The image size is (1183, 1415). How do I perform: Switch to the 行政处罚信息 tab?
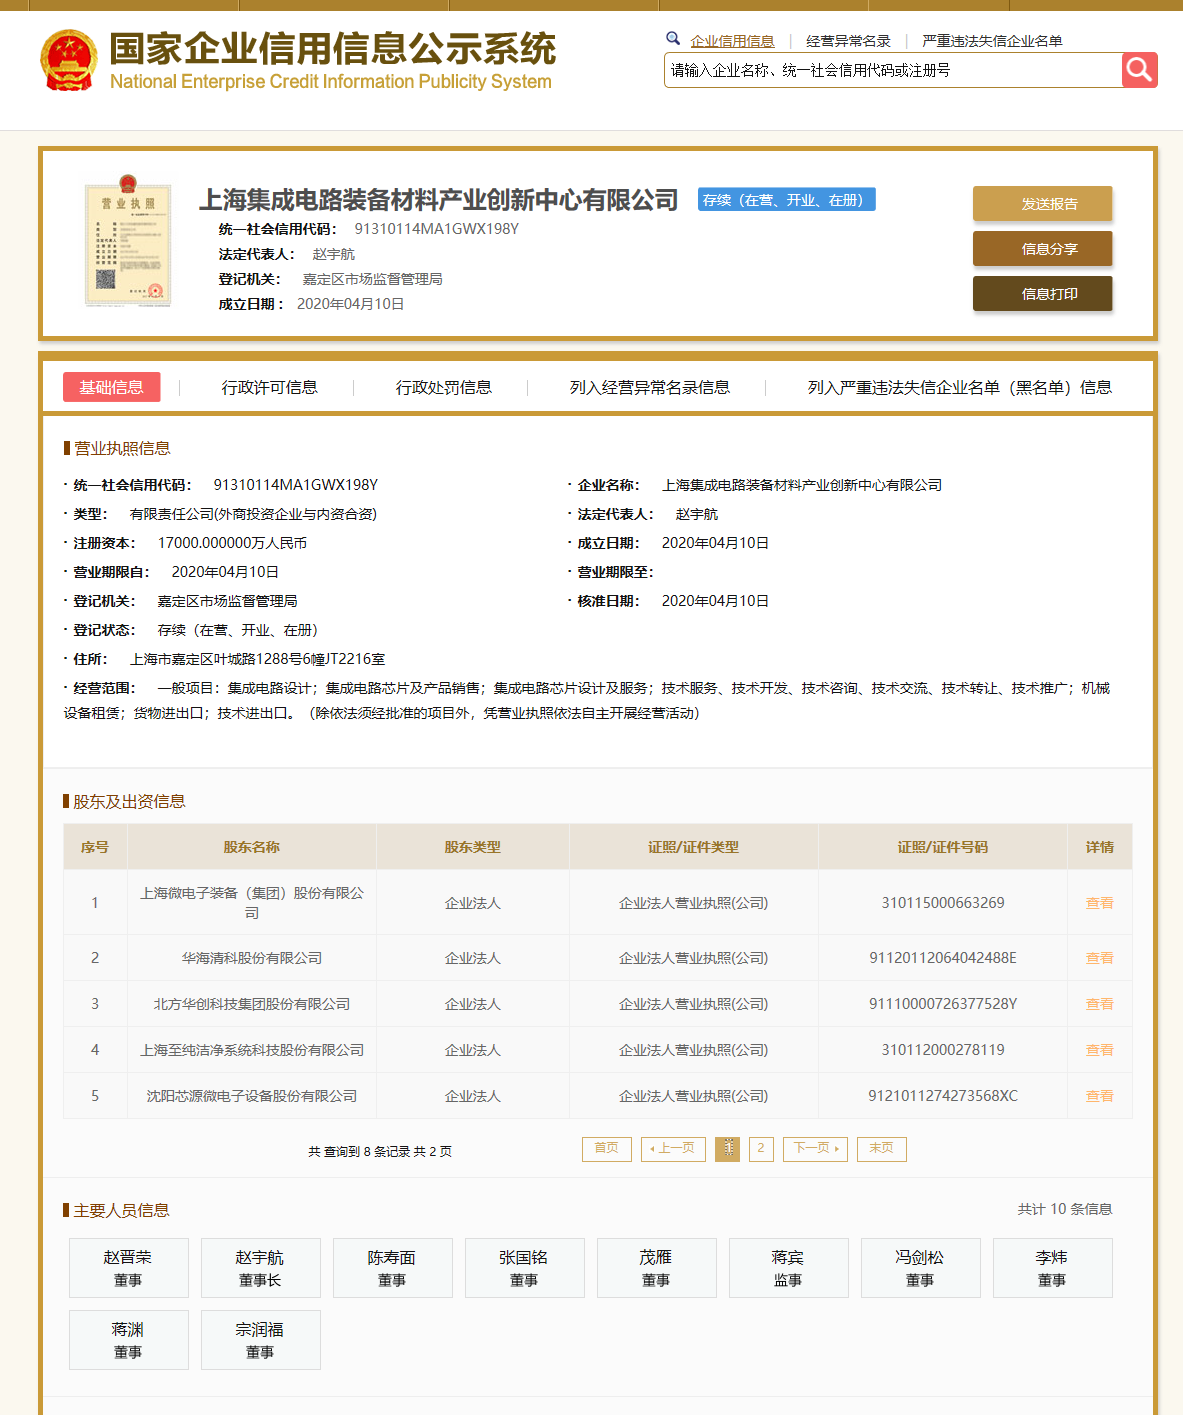(x=443, y=388)
